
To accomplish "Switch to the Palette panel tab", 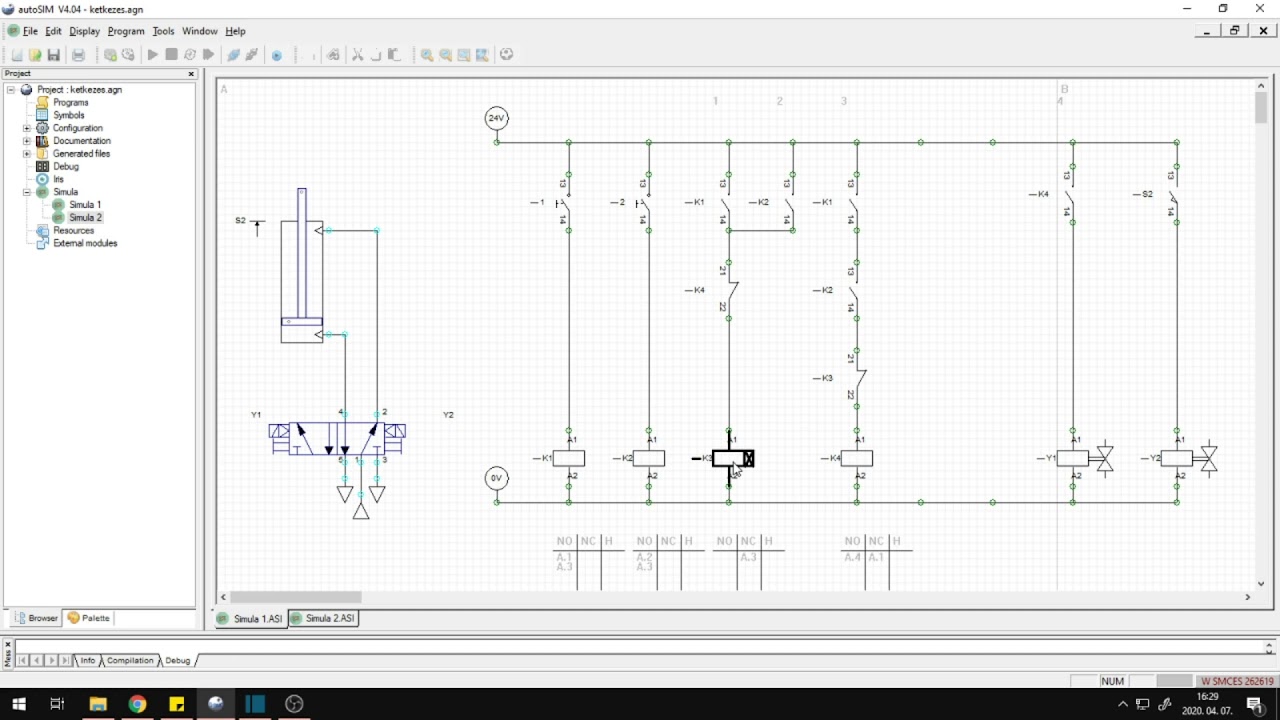I will (89, 618).
